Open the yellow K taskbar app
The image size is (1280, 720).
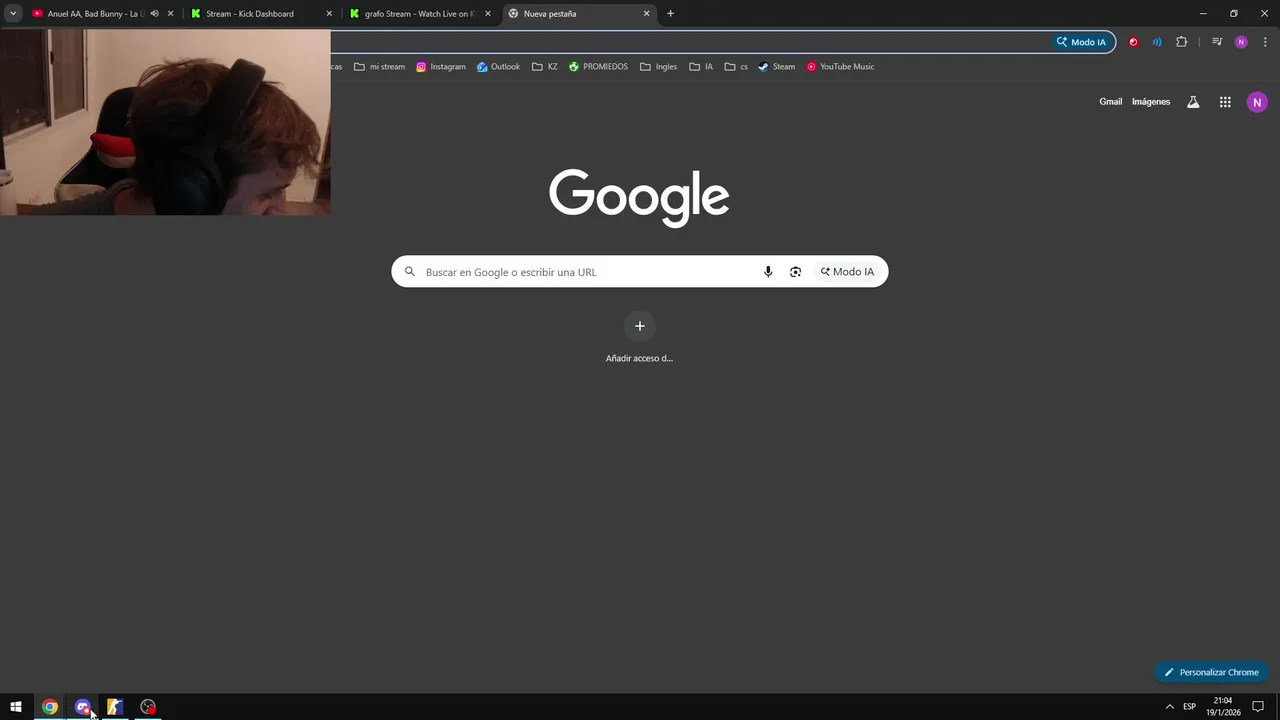click(x=115, y=707)
